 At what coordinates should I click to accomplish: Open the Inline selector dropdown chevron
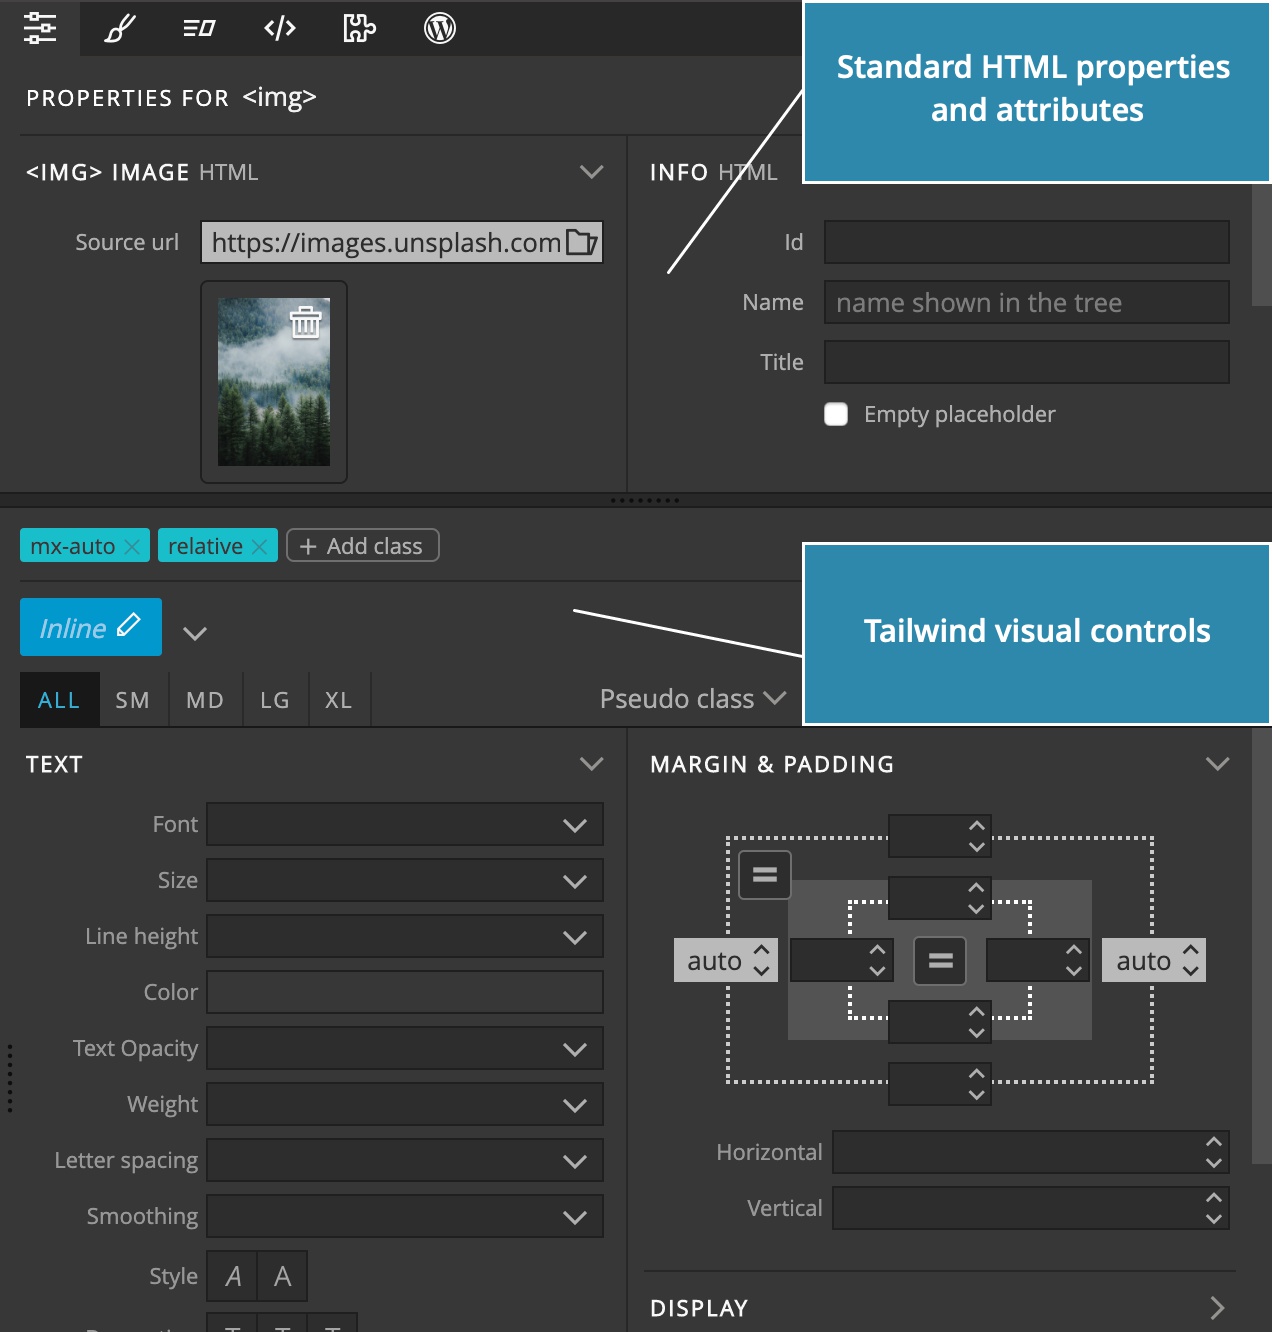(195, 633)
